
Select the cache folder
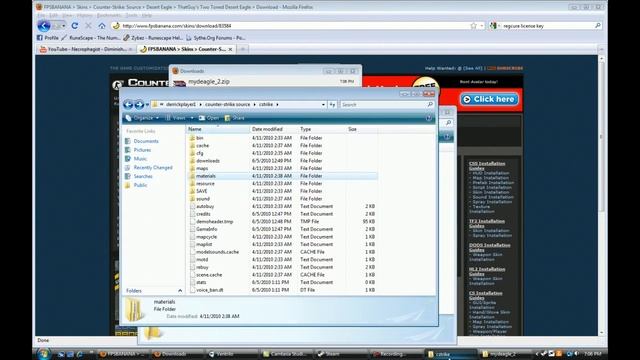tap(202, 145)
